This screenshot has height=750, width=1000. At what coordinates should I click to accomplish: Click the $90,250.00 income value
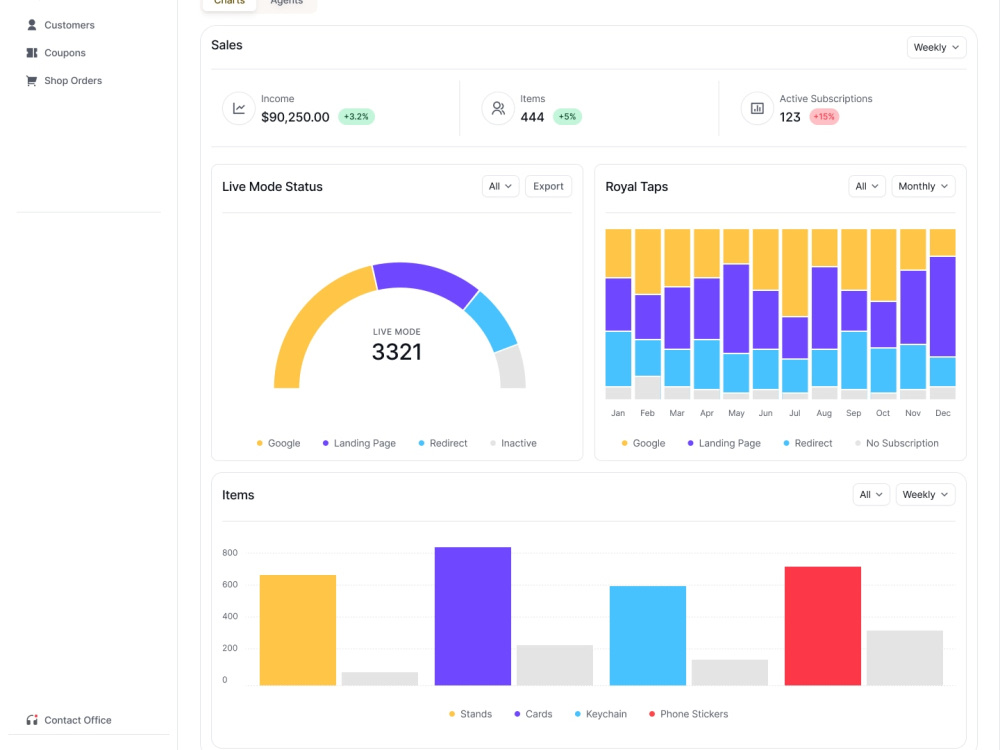click(x=295, y=117)
